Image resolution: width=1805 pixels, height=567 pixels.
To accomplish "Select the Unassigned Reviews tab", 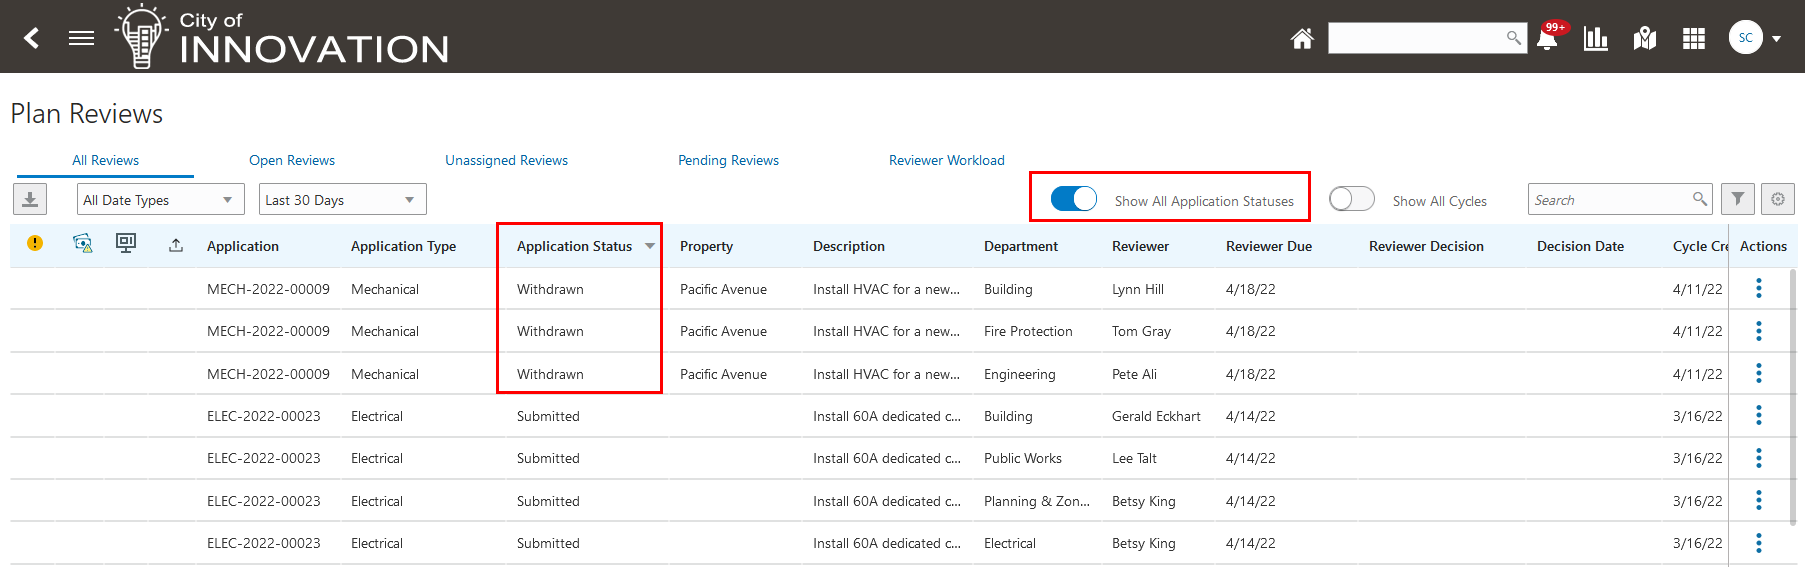I will pos(506,160).
